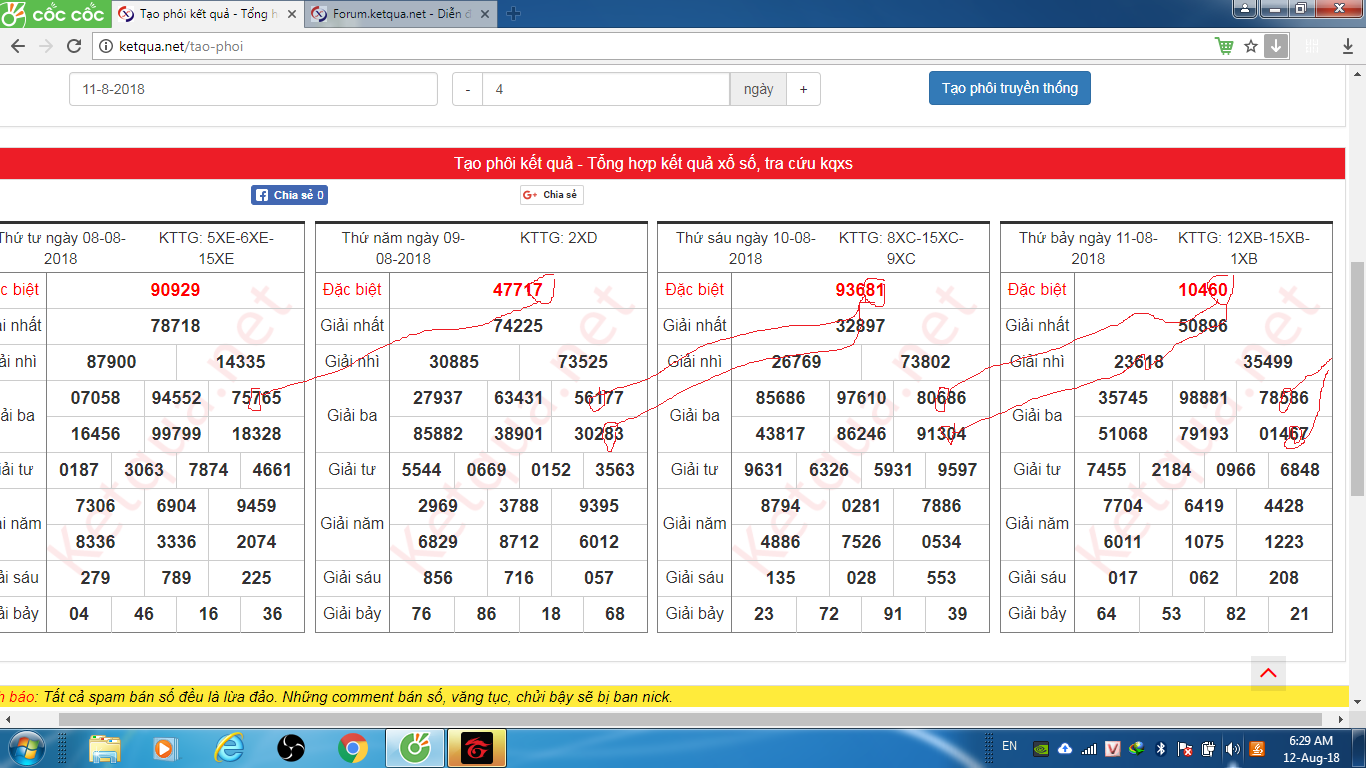
Task: Close the Tạo phôi kết quả tab
Action: click(x=291, y=14)
